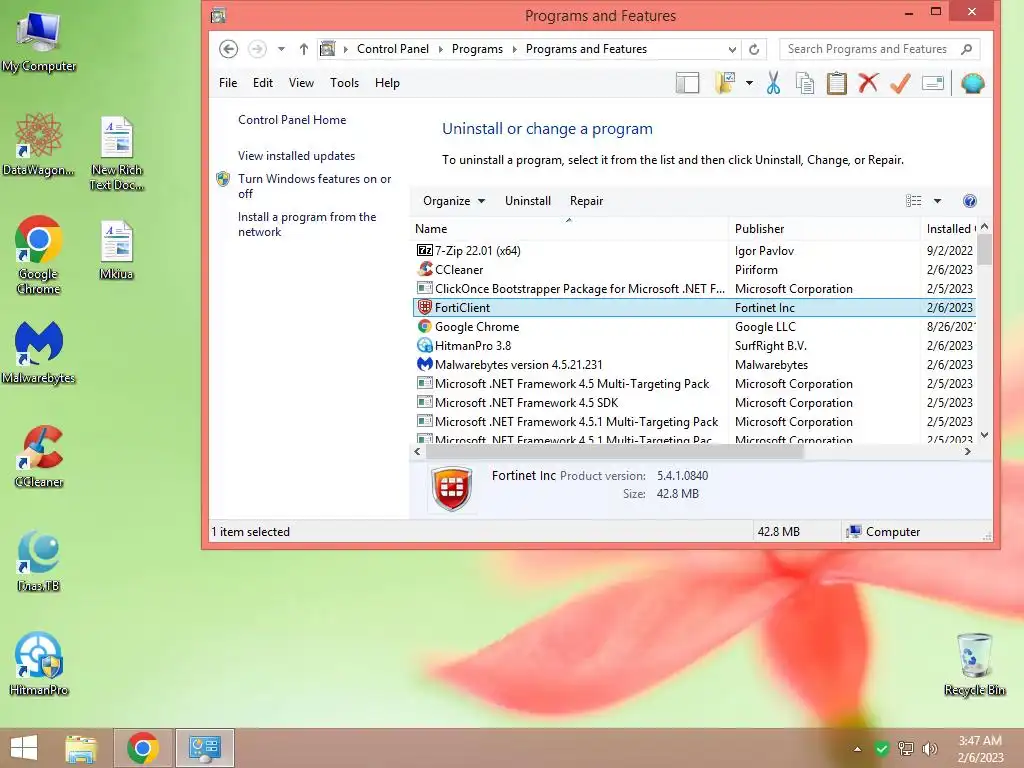The image size is (1024, 768).
Task: Select the Recycle Bin desktop icon
Action: pyautogui.click(x=974, y=664)
